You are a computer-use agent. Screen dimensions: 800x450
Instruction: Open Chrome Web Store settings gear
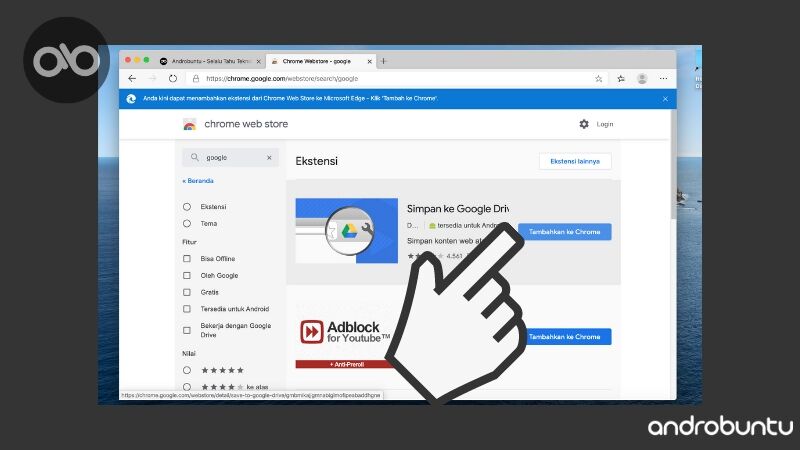tap(584, 124)
